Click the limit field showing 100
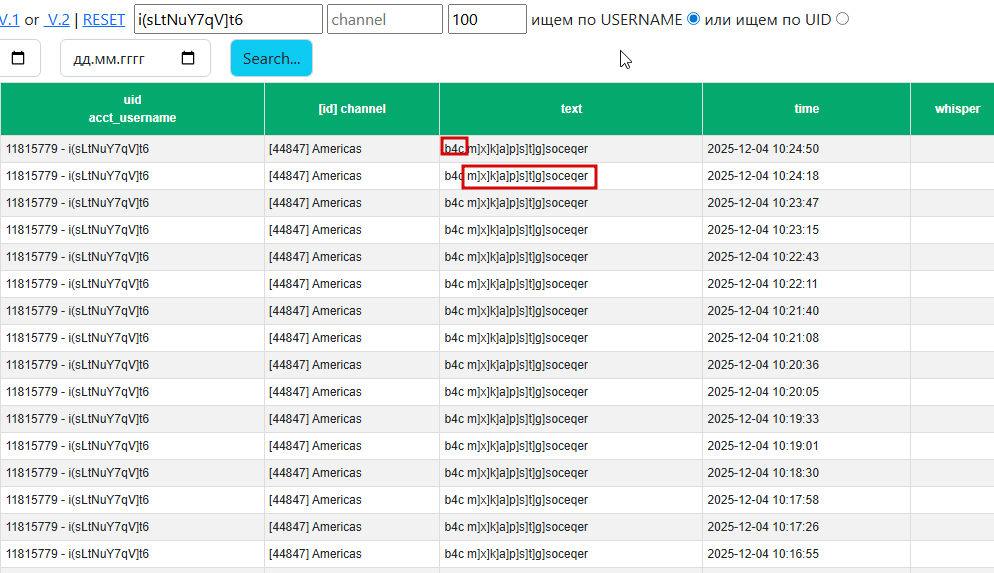 coord(487,20)
